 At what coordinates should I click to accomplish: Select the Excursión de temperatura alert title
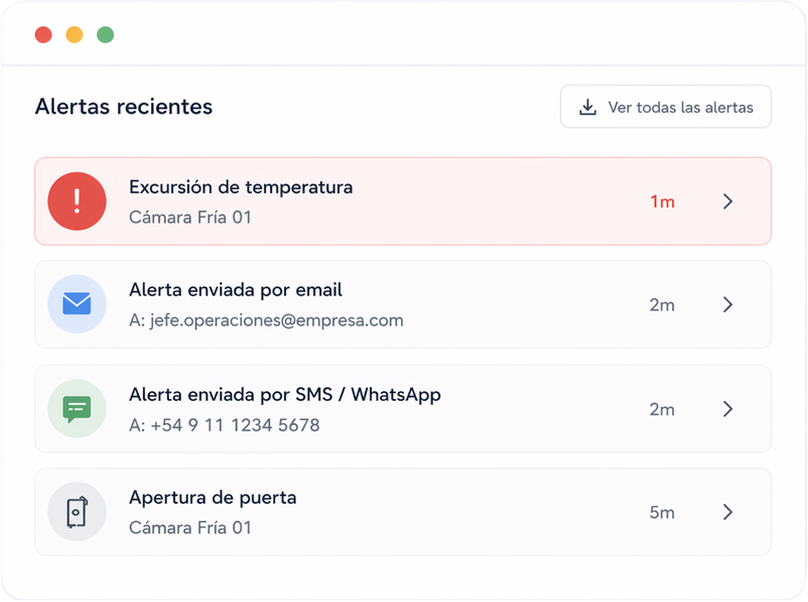(x=241, y=187)
